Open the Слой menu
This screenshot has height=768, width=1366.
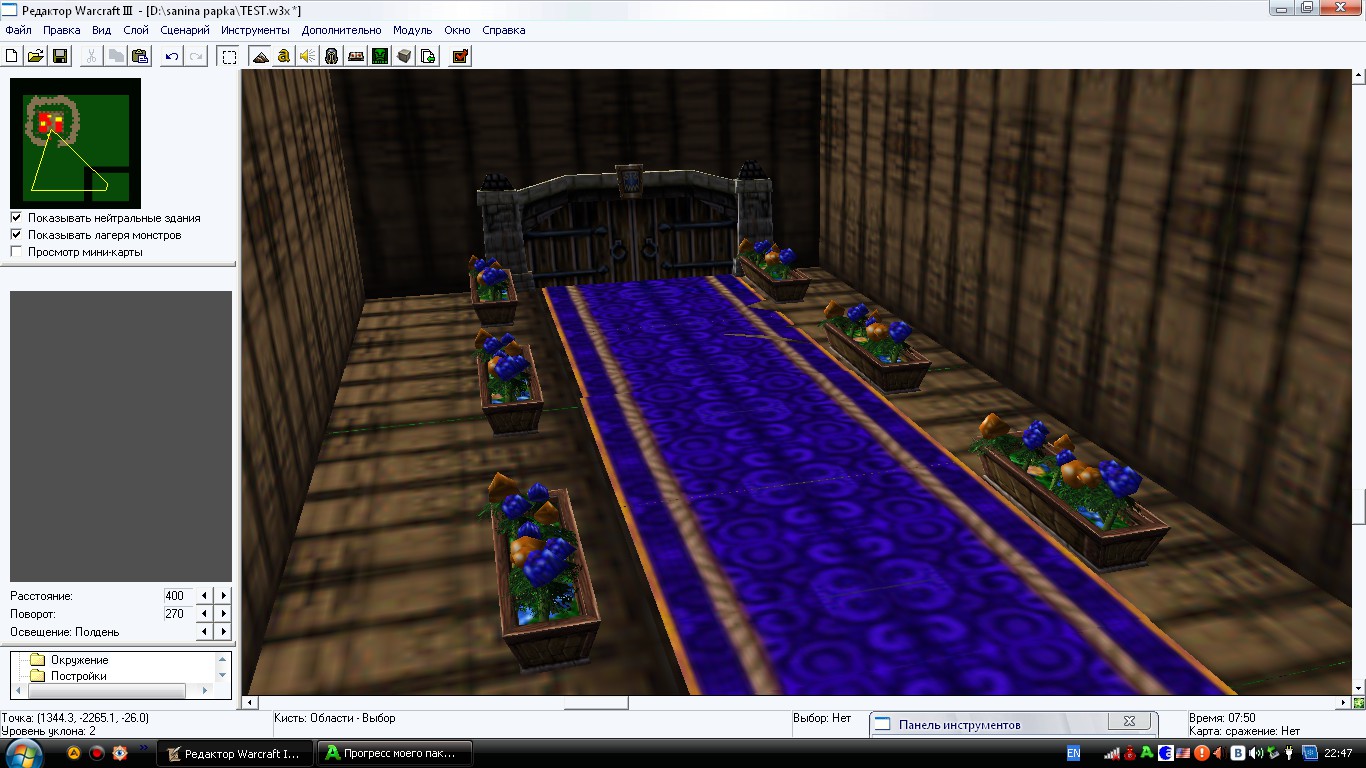[136, 30]
